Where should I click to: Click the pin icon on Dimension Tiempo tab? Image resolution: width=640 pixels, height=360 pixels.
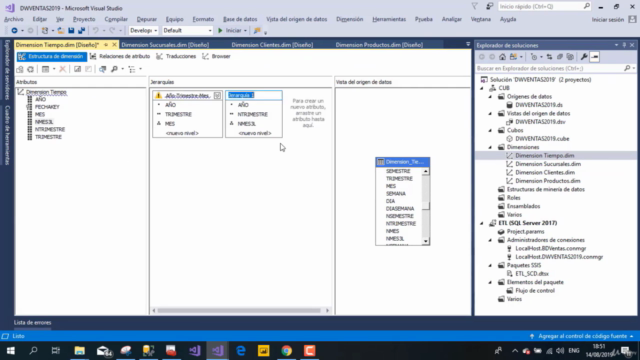[106, 44]
